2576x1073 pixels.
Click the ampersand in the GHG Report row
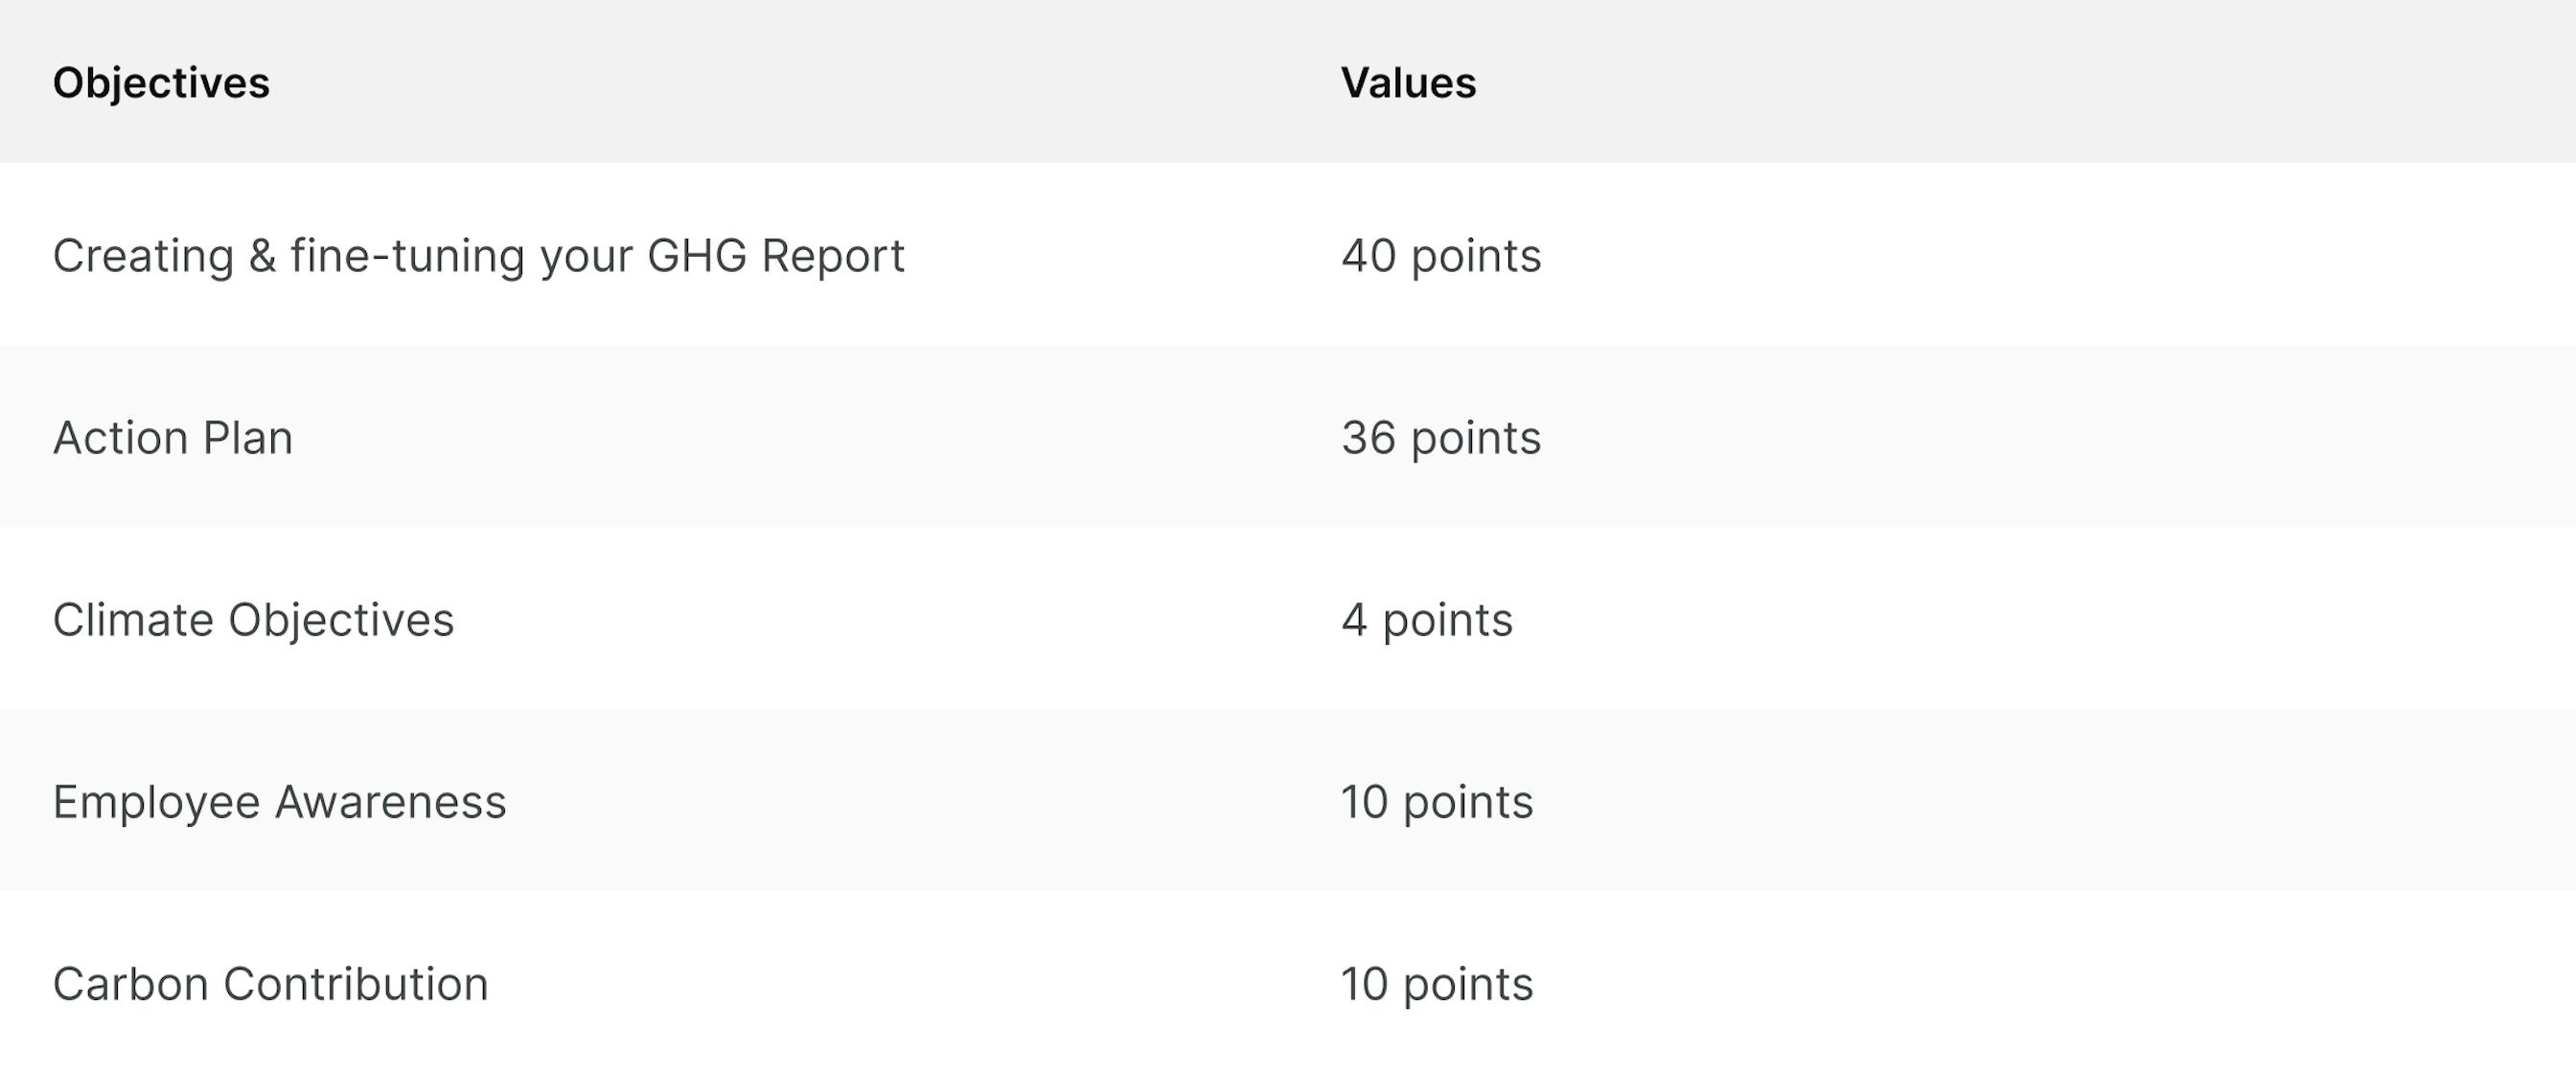(x=262, y=256)
